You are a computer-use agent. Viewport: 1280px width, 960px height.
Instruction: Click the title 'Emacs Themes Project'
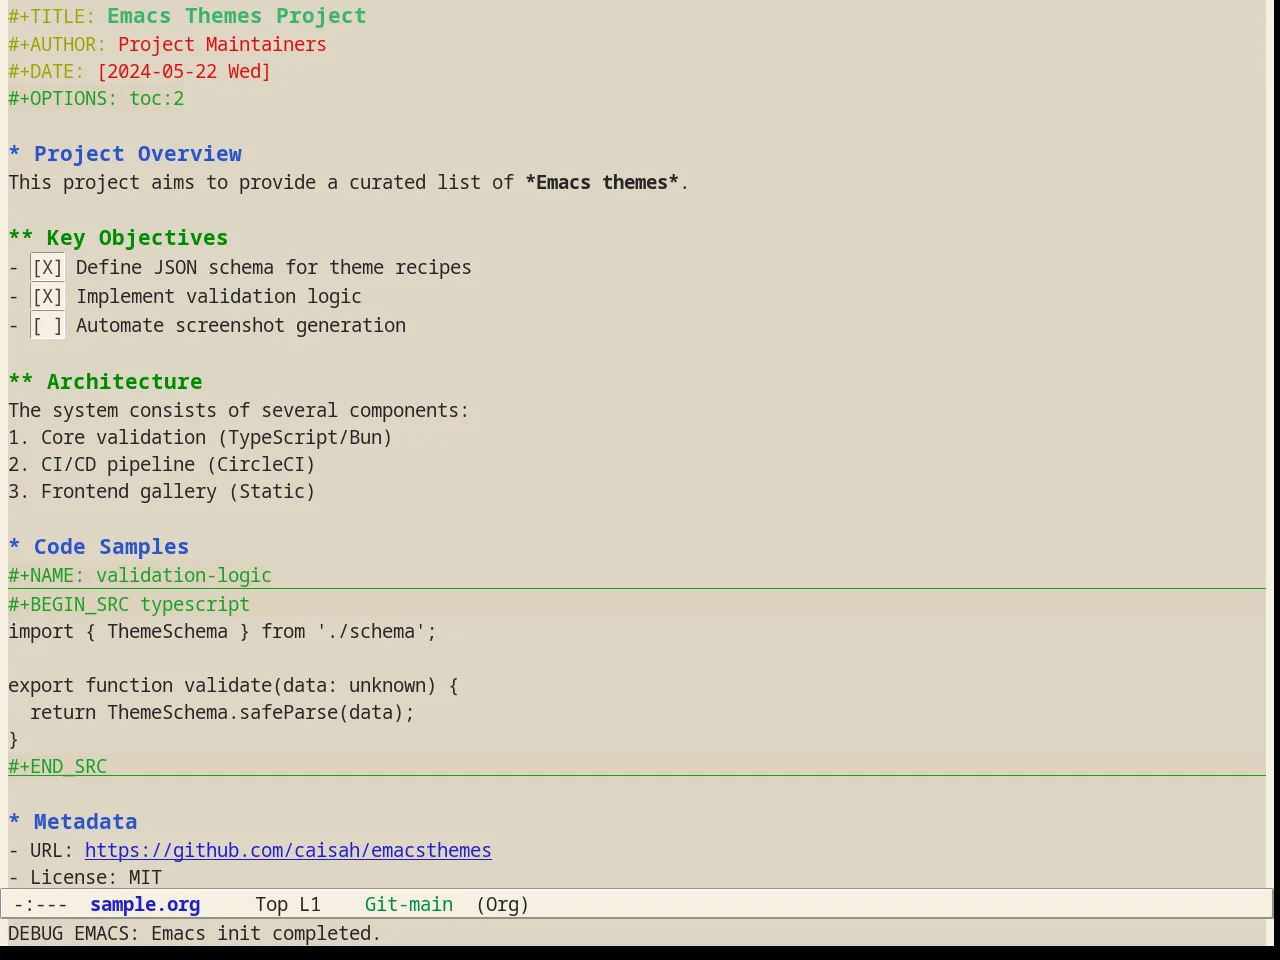[x=237, y=16]
